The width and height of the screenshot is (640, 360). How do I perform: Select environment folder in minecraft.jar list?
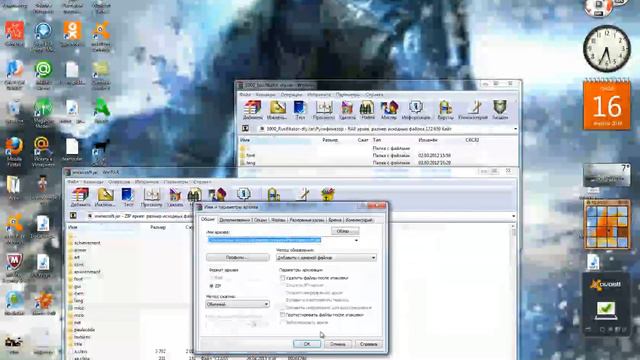[x=84, y=271]
